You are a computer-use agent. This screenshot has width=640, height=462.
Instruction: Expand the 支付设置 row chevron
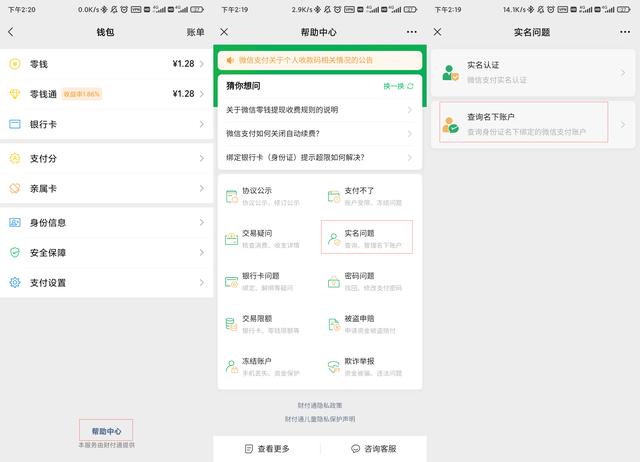click(202, 282)
